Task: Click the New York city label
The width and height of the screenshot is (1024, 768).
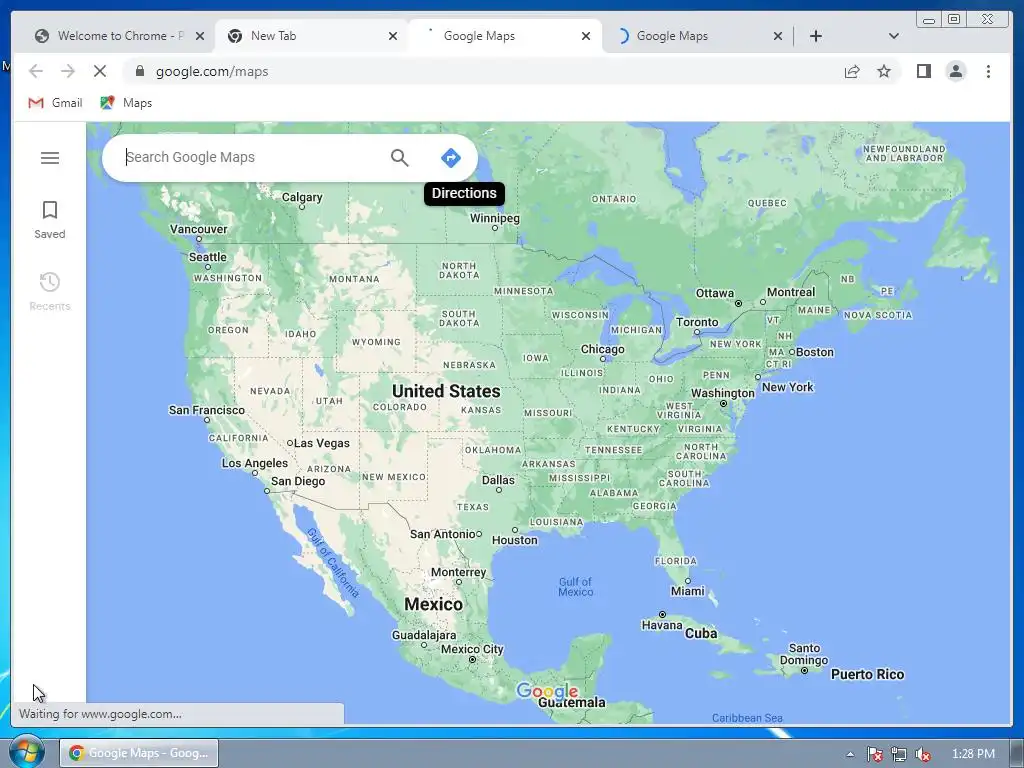Action: (x=788, y=387)
